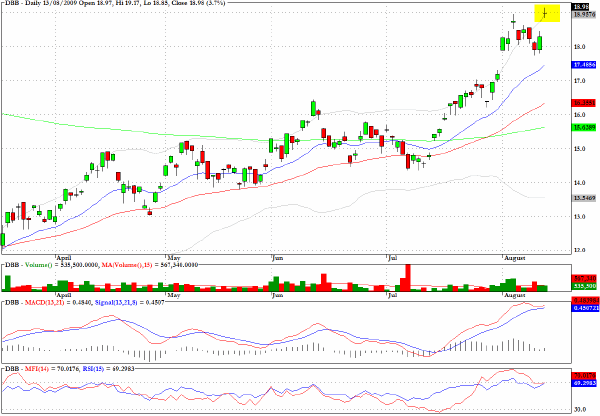Select the blue 69.2983 RSI value tag
The height and width of the screenshot is (416, 600).
584,383
